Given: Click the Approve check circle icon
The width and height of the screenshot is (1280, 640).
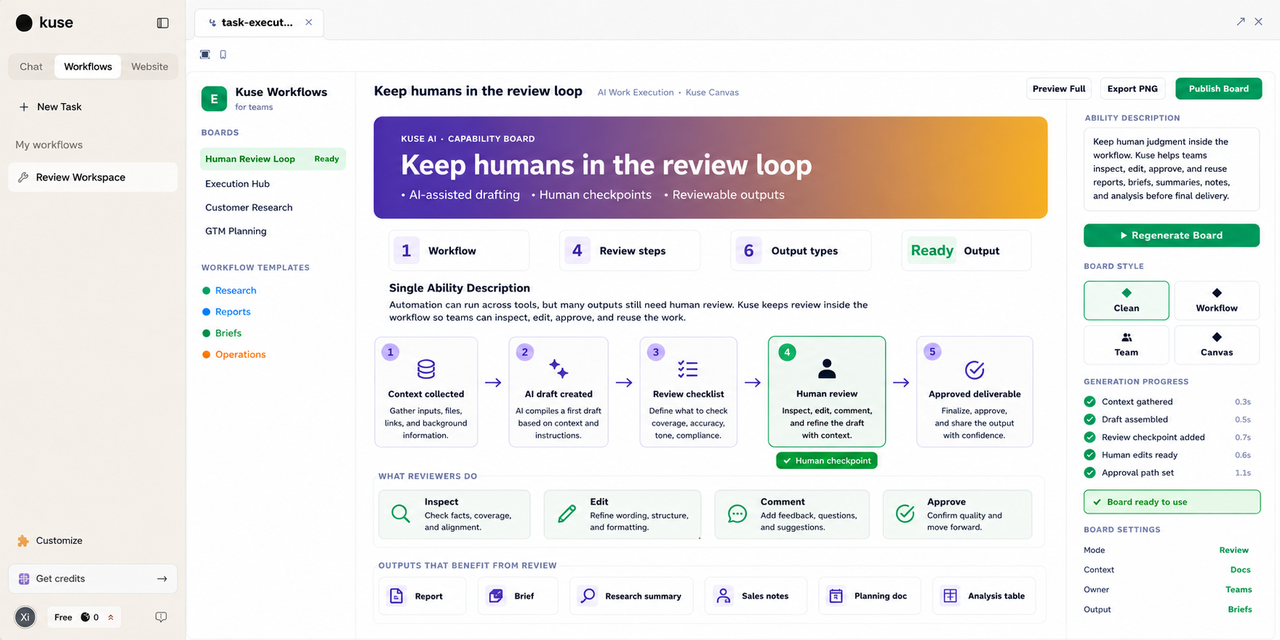Looking at the screenshot, I should (x=905, y=514).
